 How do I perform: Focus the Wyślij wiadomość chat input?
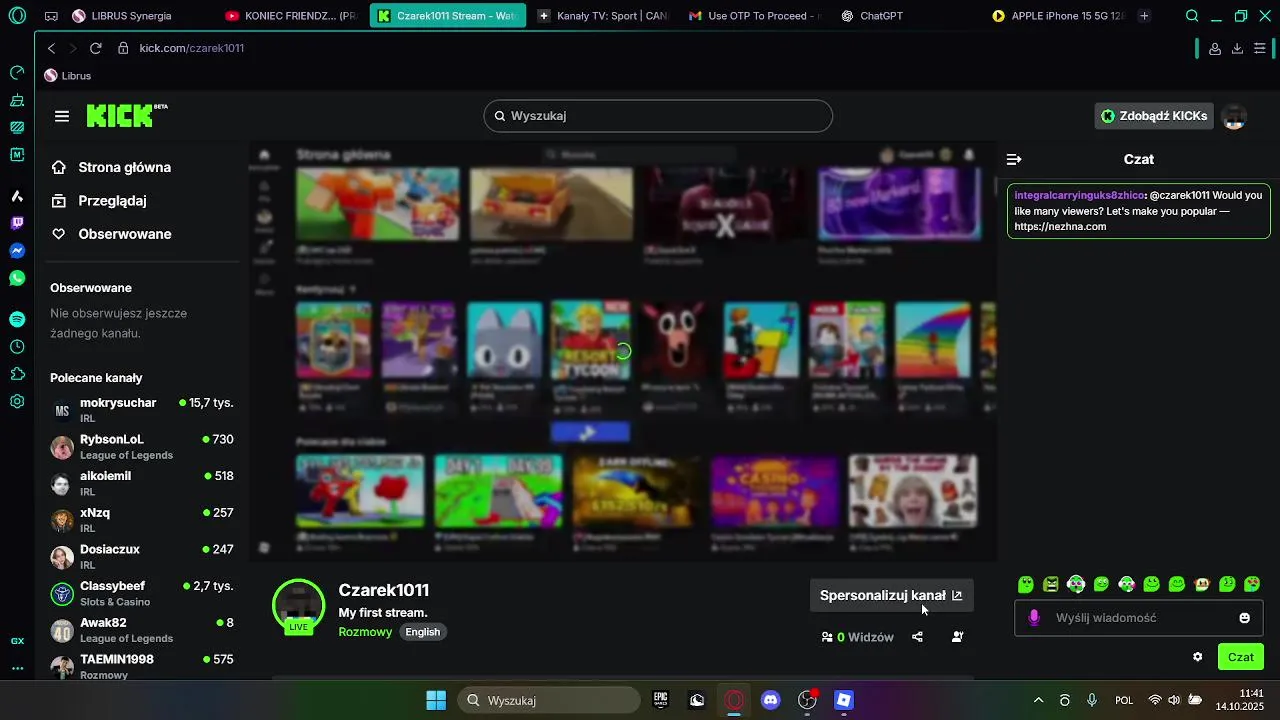coord(1138,618)
